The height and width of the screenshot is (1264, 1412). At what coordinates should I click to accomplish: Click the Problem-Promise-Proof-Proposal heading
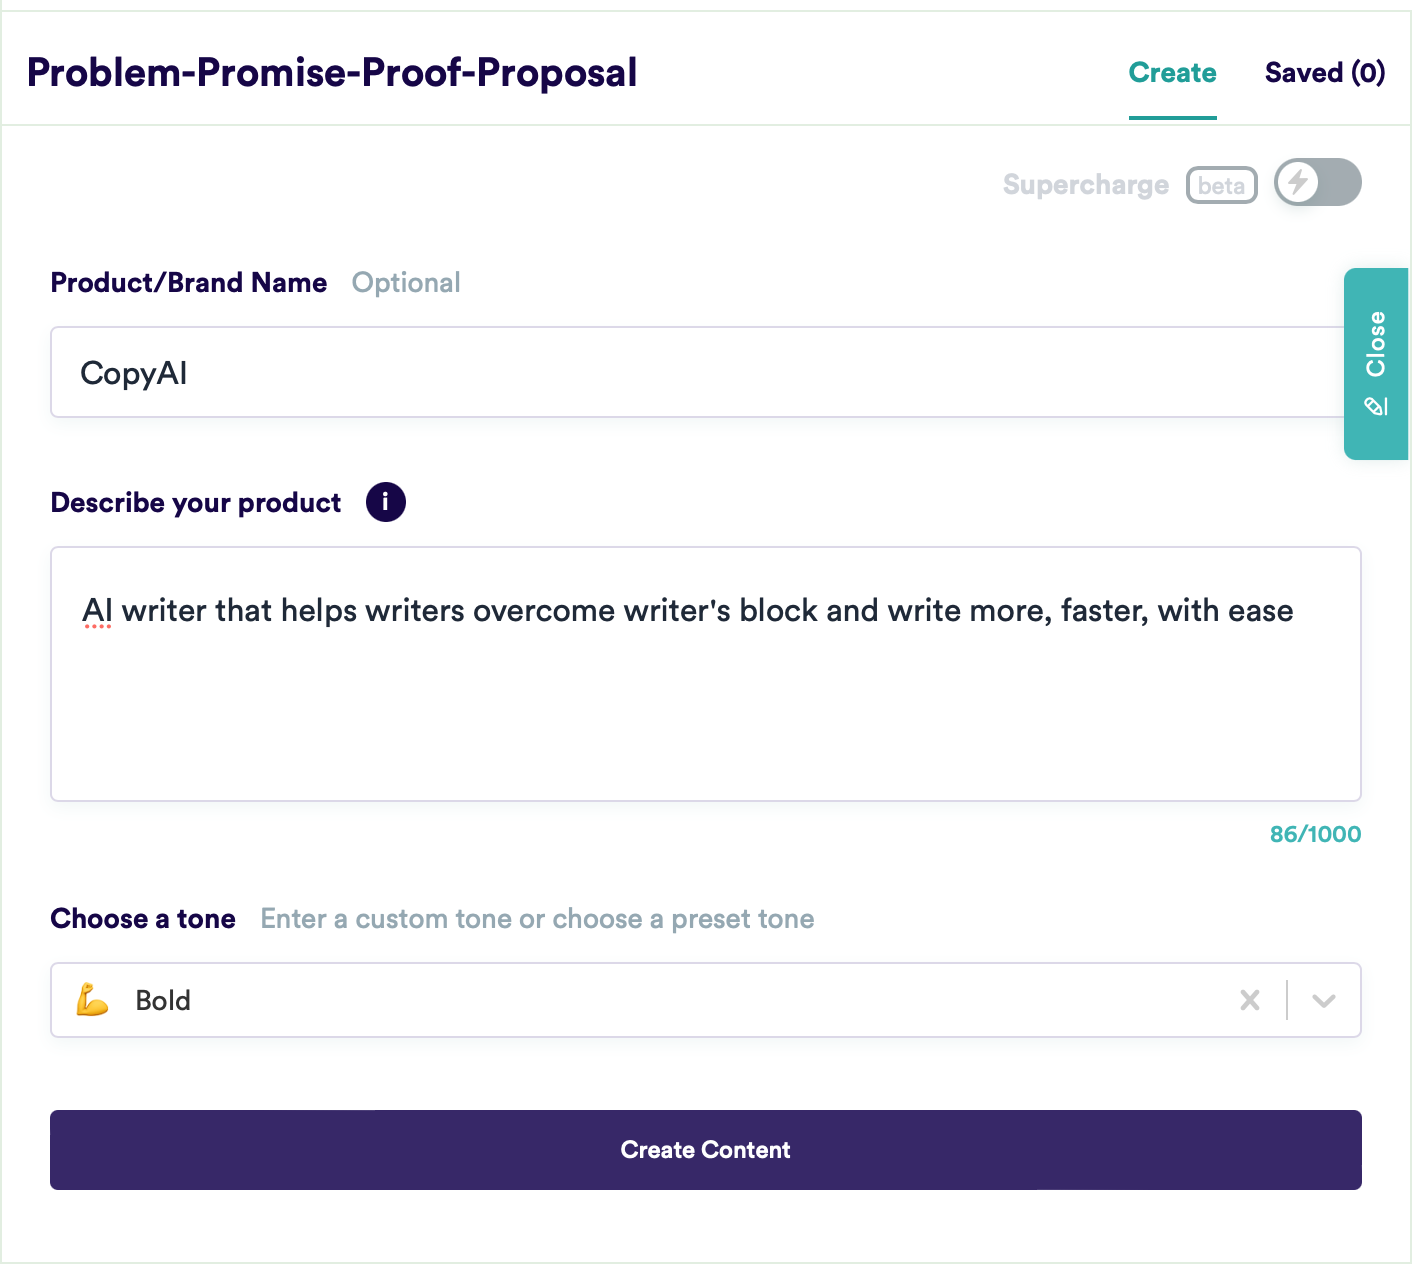coord(332,73)
